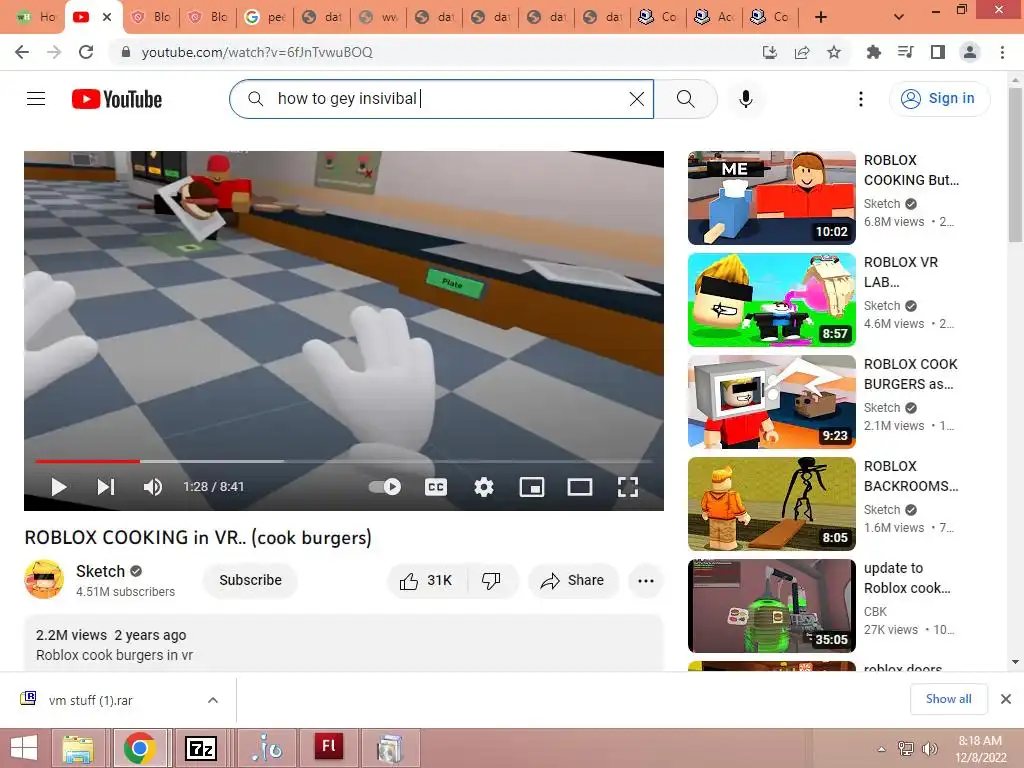Open the Windows Start menu
Image resolution: width=1024 pixels, height=768 pixels.
pyautogui.click(x=24, y=748)
